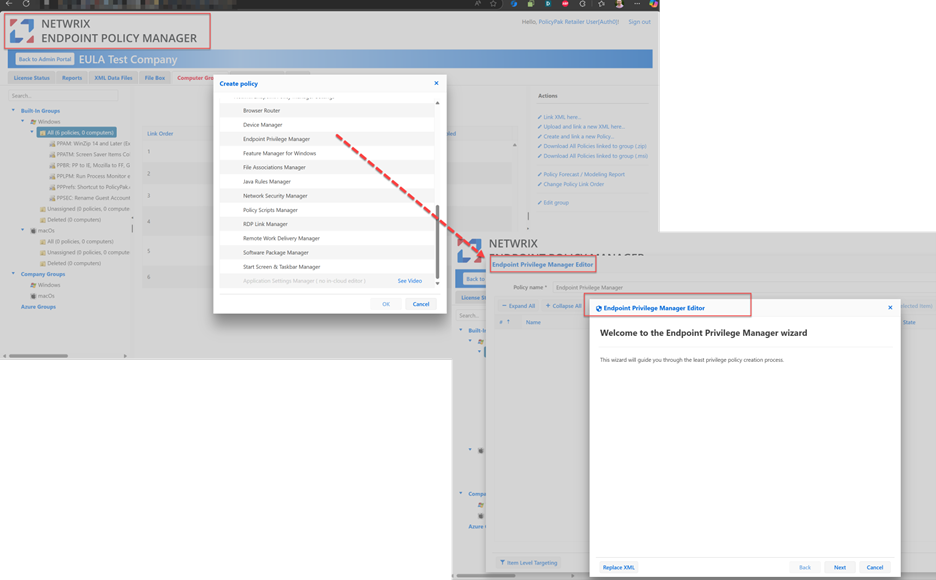Click the Replace XML button

coord(619,567)
